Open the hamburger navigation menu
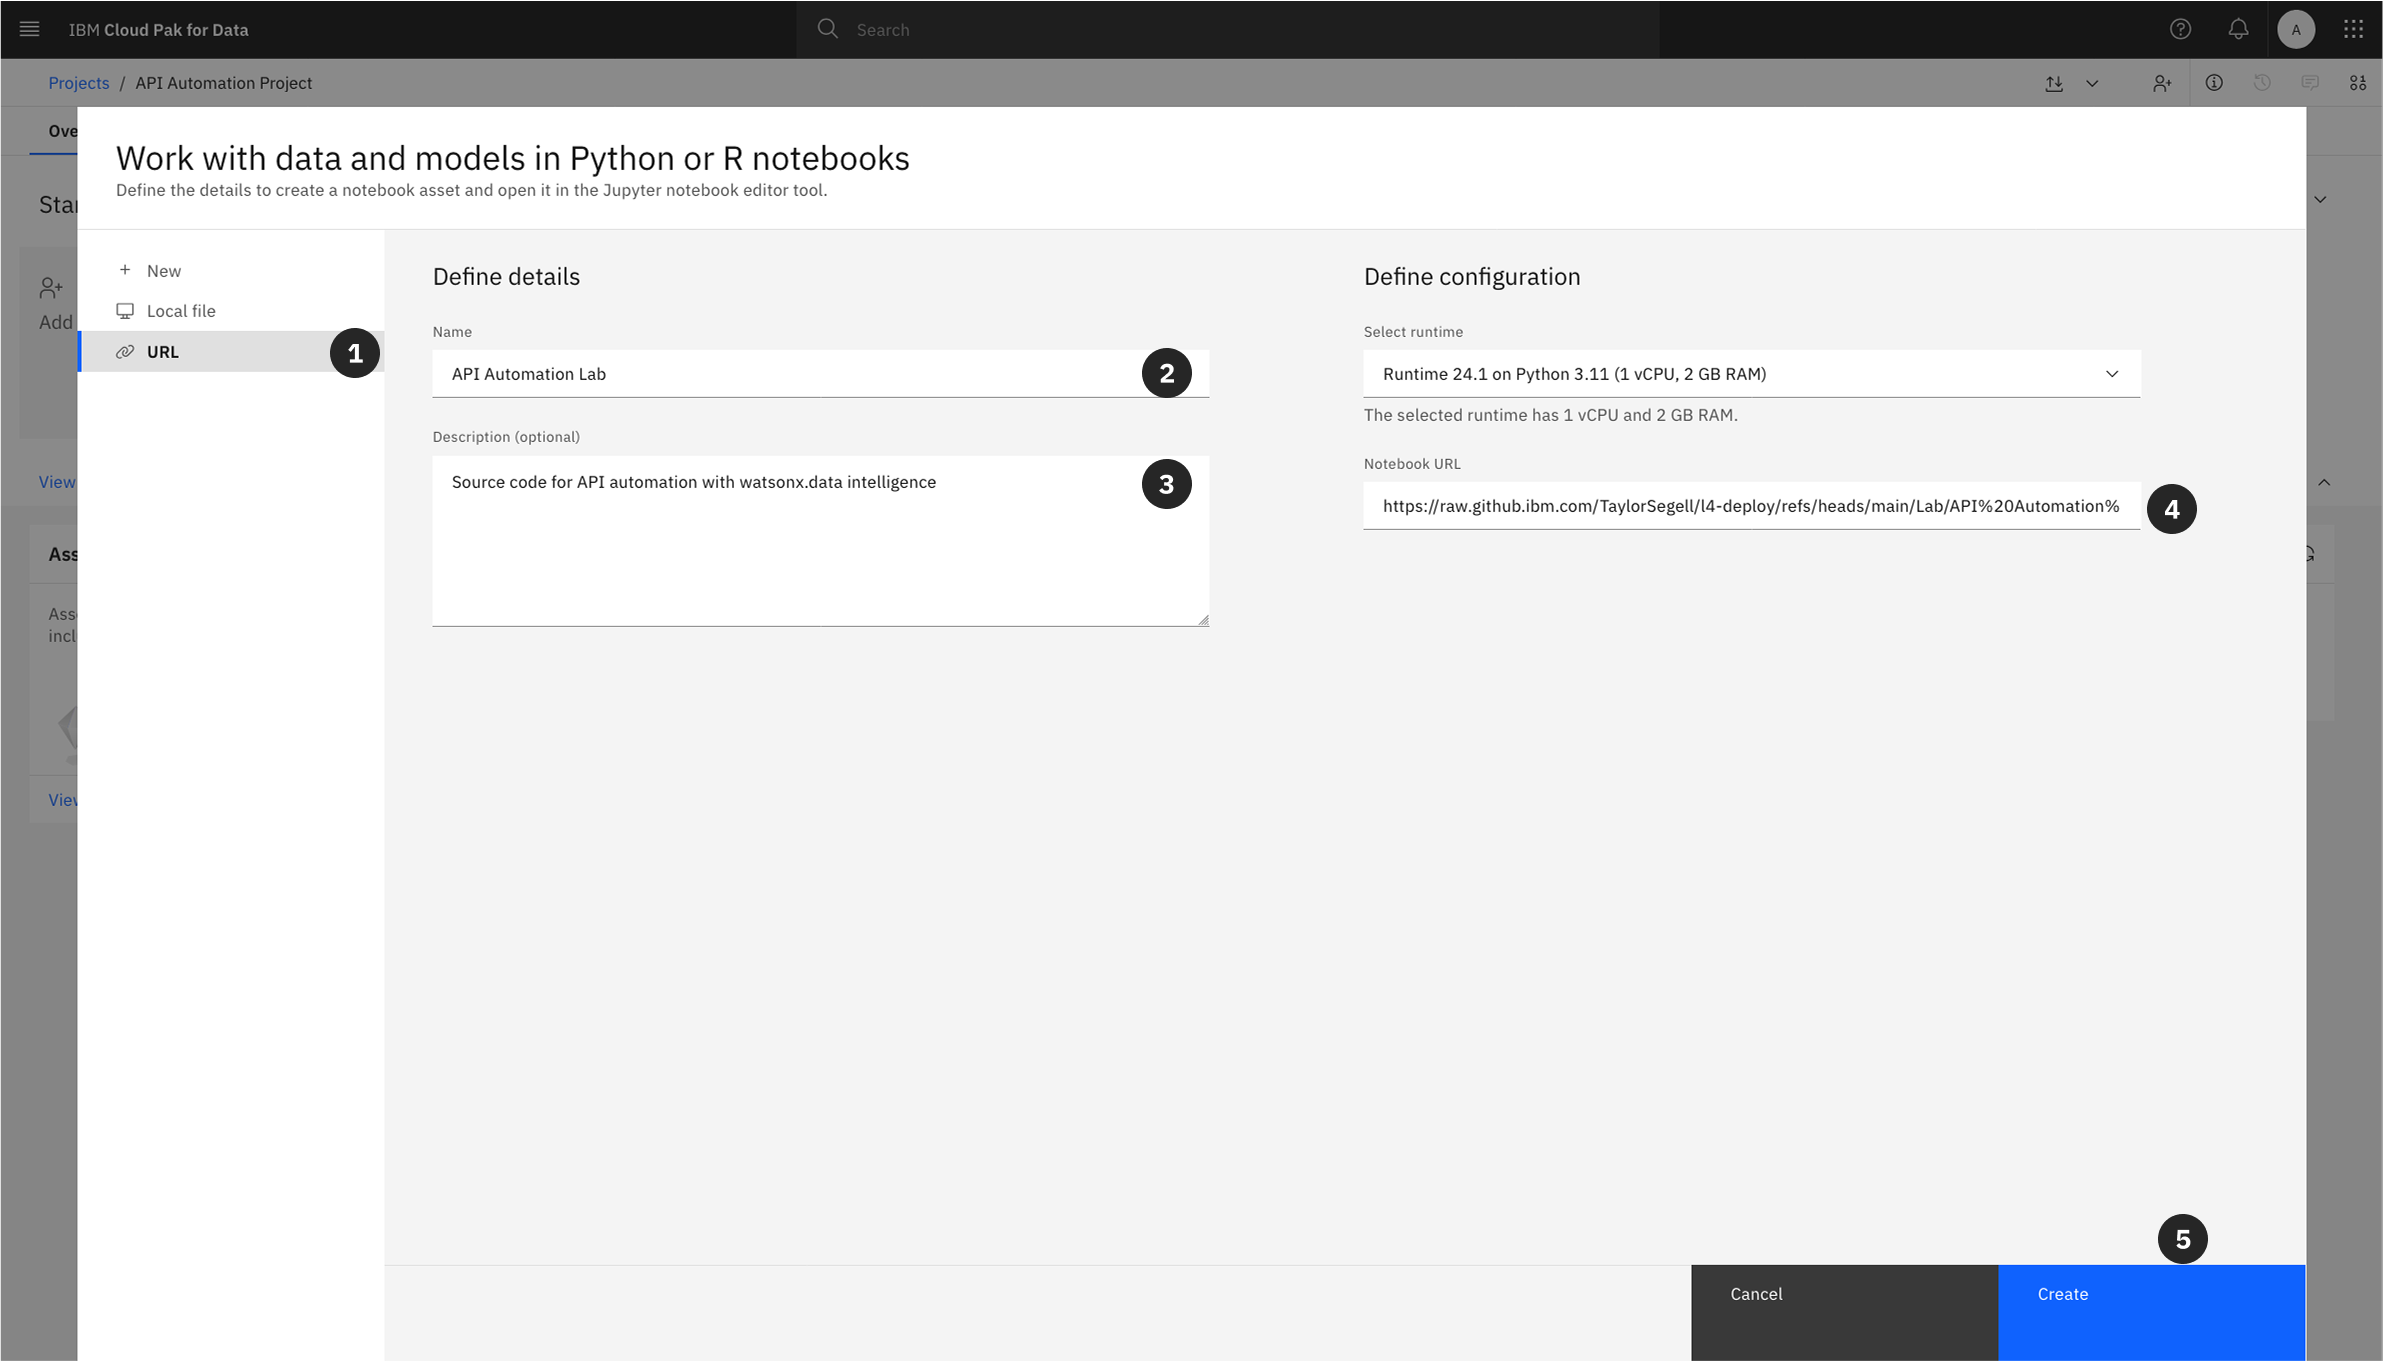2384x1361 pixels. [x=29, y=29]
